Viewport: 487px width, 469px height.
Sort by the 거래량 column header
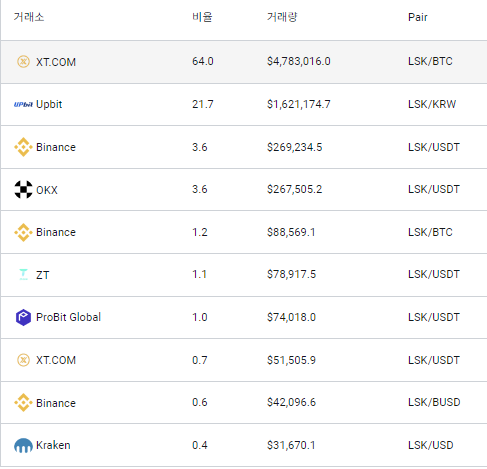282,17
